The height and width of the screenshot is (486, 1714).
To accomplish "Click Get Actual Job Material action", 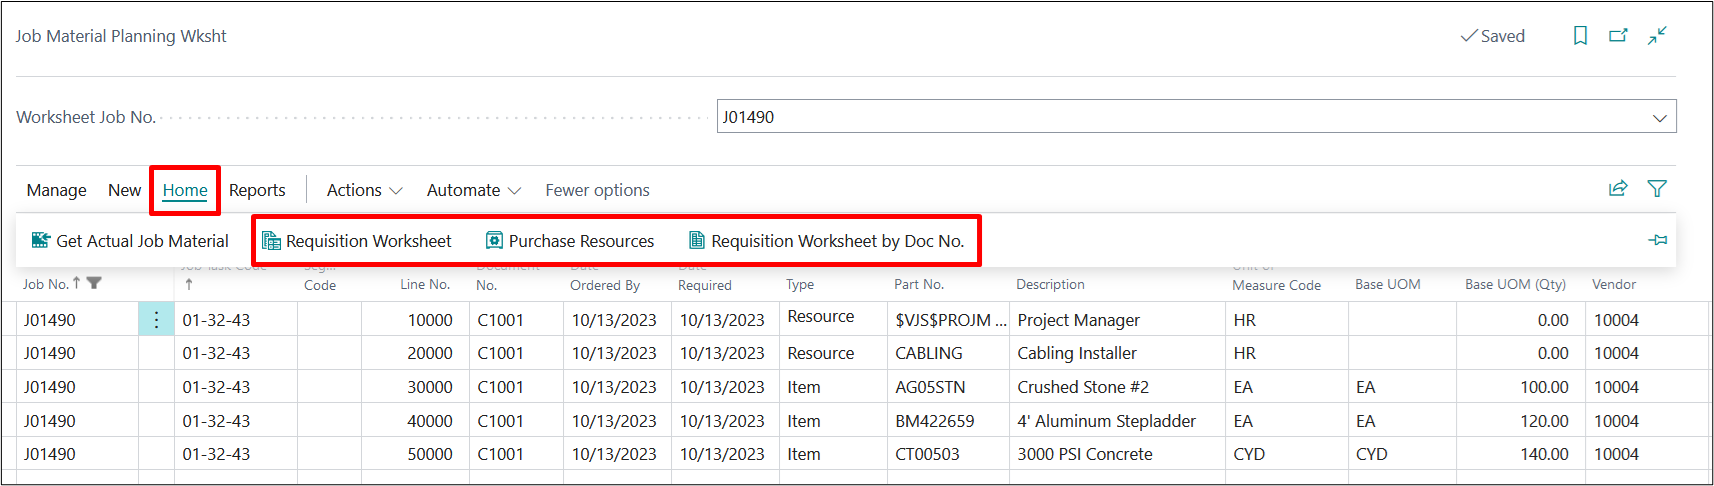I will (130, 241).
